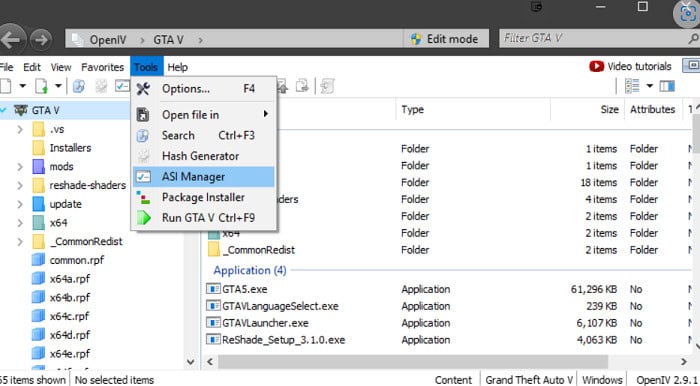Click the search magnifier in filter box
700x386 pixels.
pos(694,39)
